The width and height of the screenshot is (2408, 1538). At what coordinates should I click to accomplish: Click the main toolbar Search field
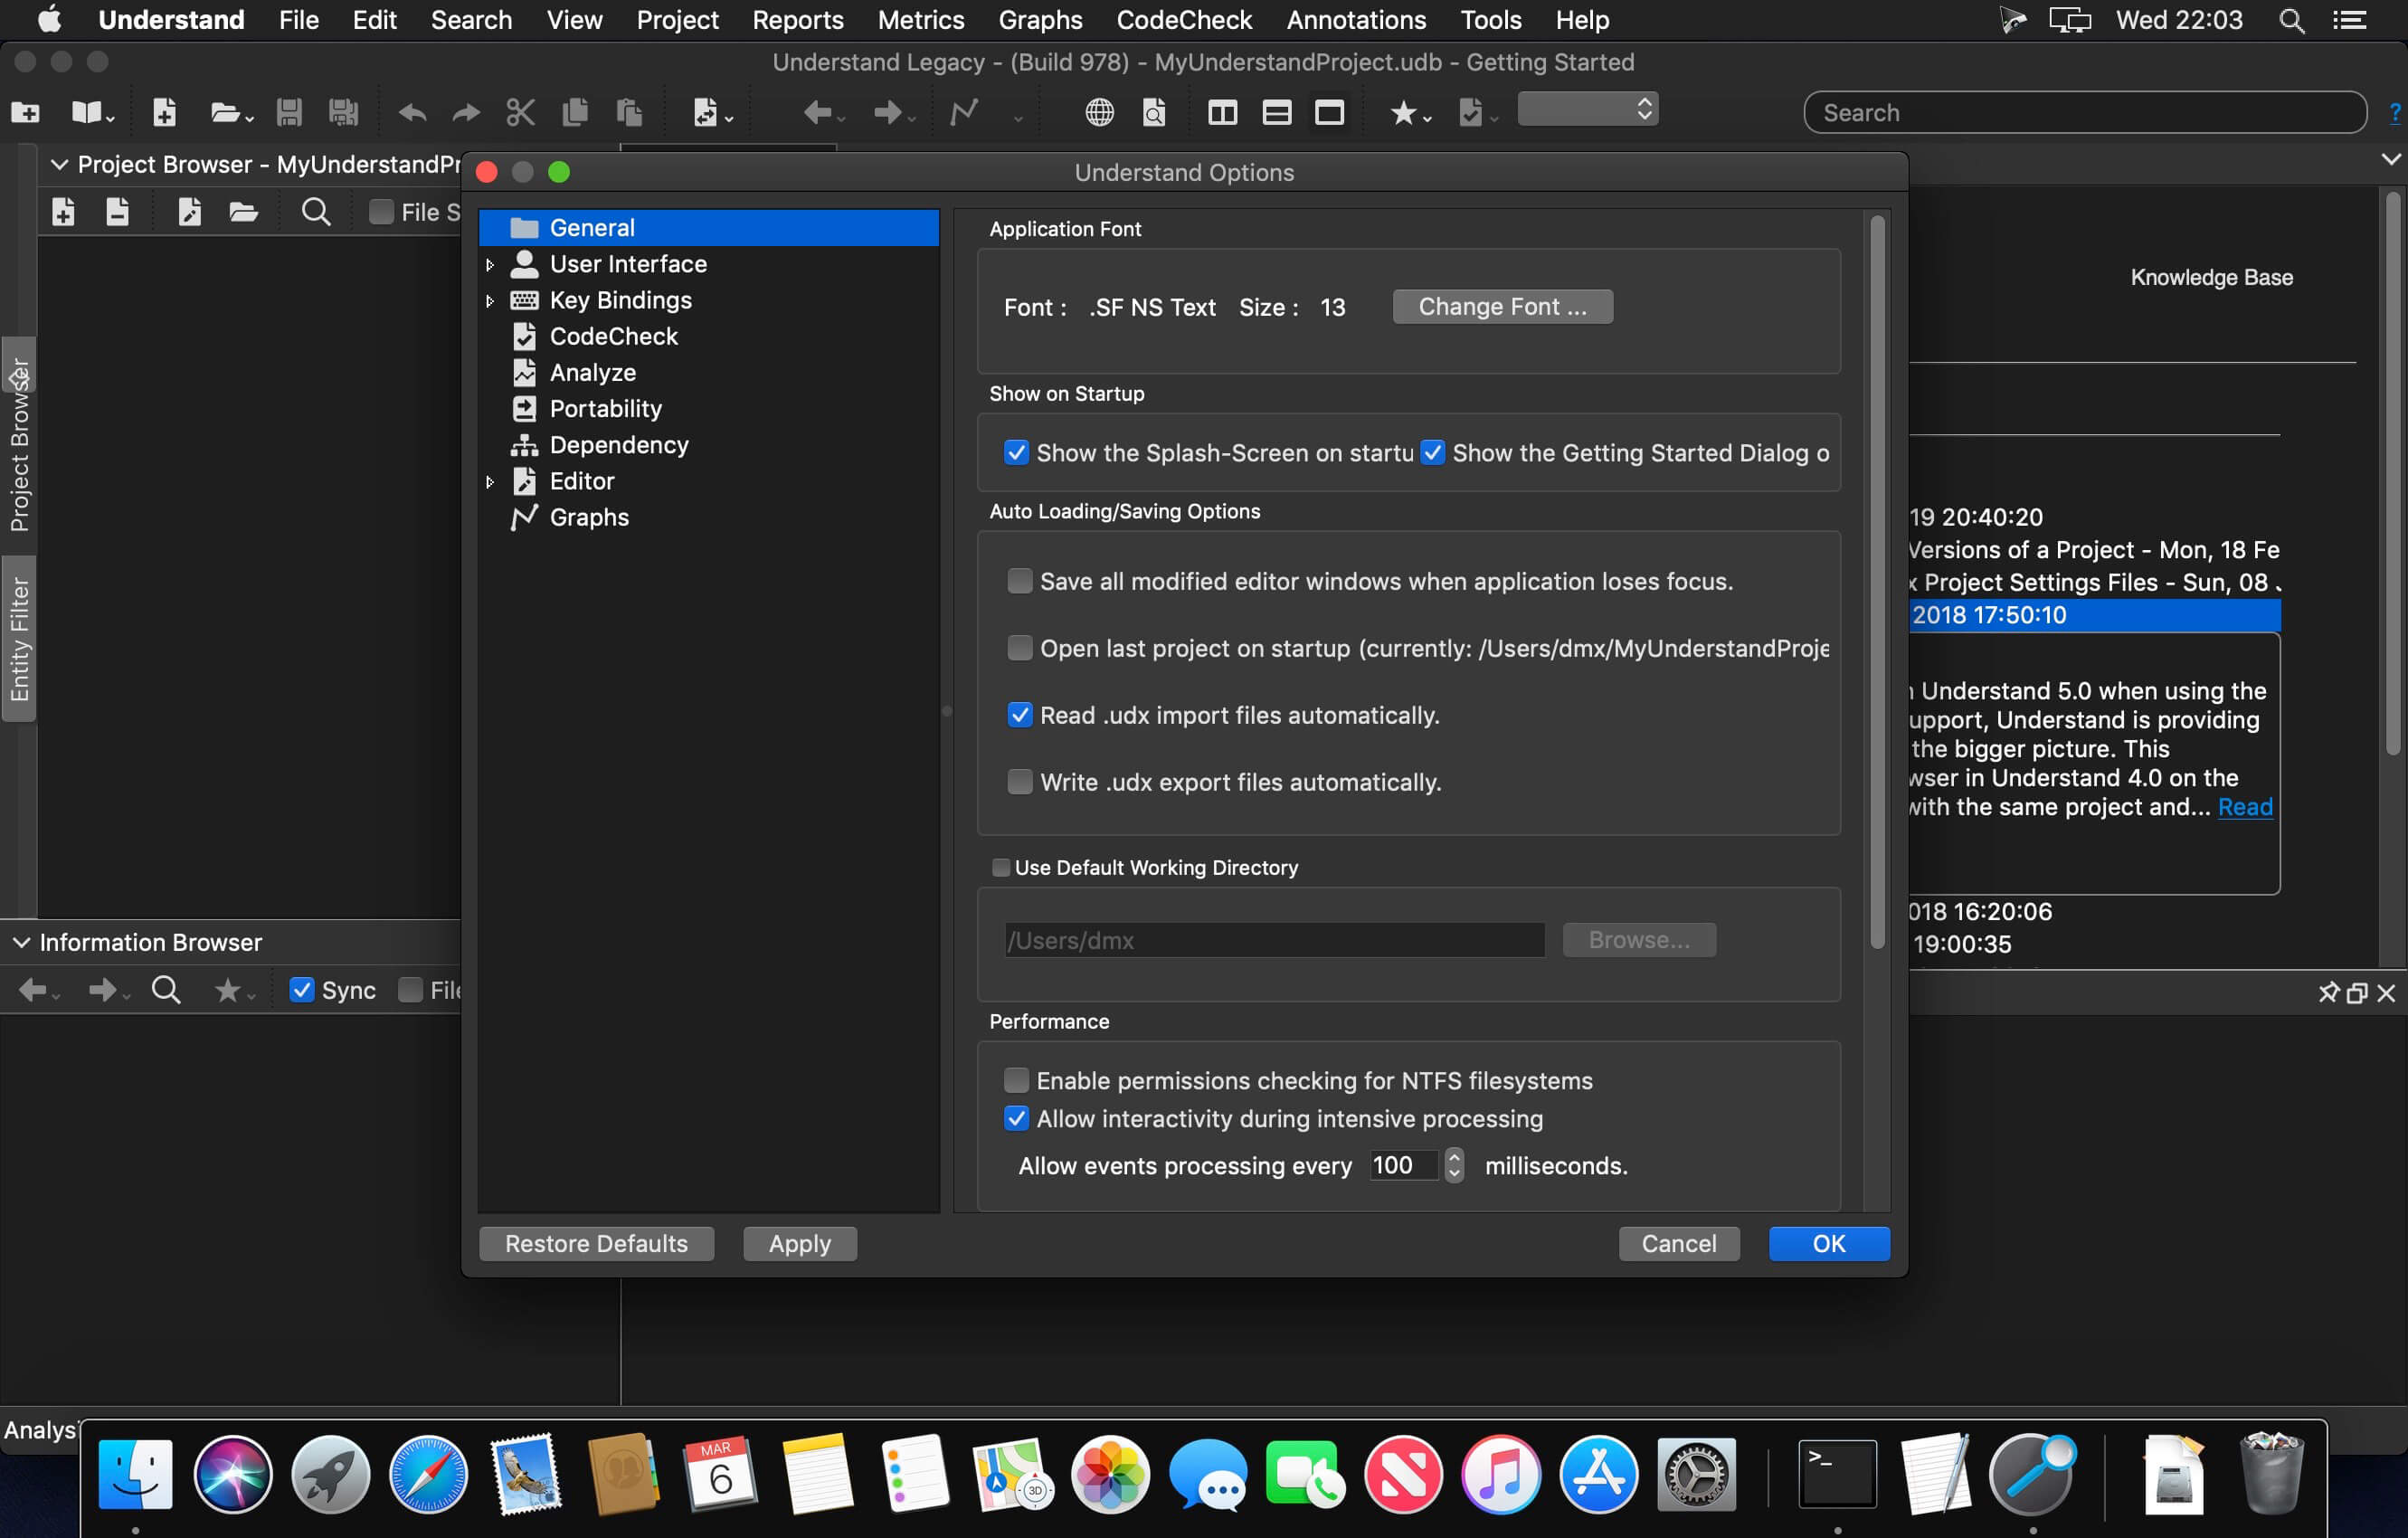(x=2085, y=112)
